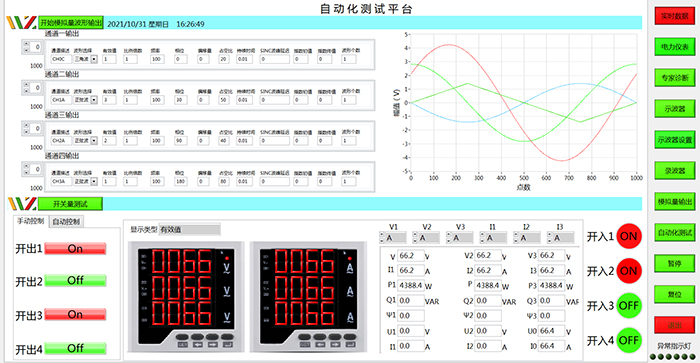Viewport: 700px width, 363px height.
Task: Open the 电力仪表 power meter view
Action: pyautogui.click(x=675, y=46)
